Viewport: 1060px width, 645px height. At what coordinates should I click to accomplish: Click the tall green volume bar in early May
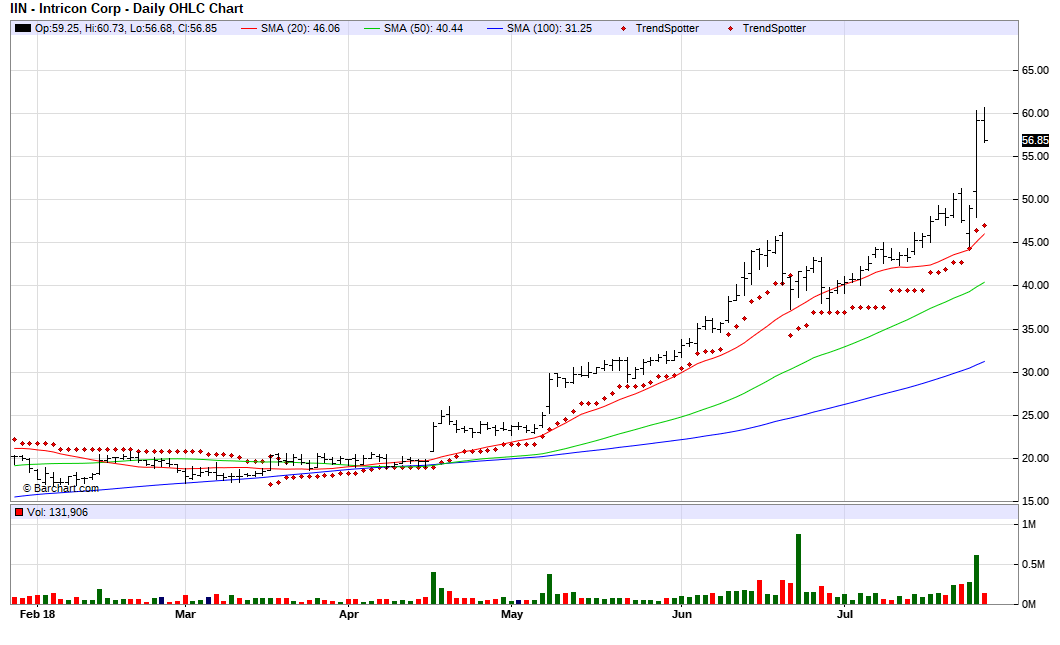click(x=550, y=589)
